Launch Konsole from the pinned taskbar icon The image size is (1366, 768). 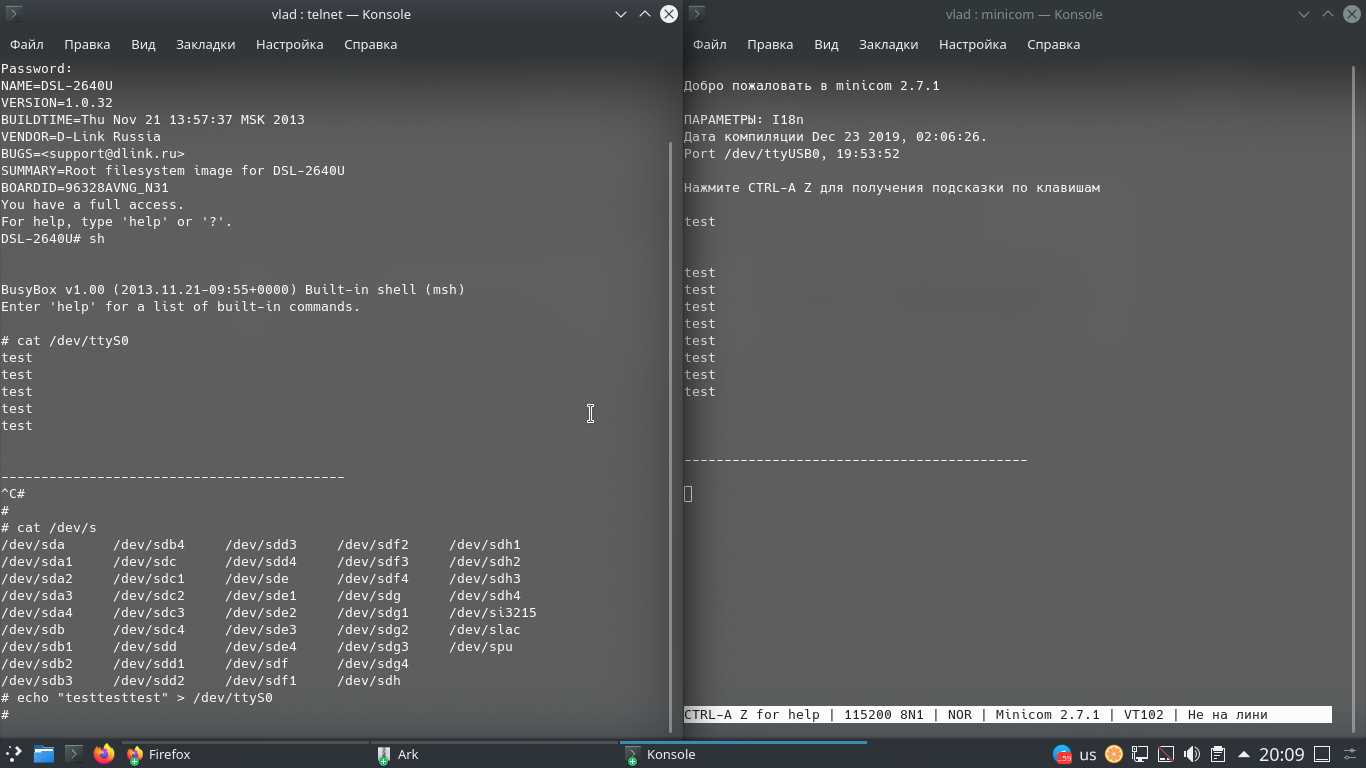pyautogui.click(x=74, y=754)
